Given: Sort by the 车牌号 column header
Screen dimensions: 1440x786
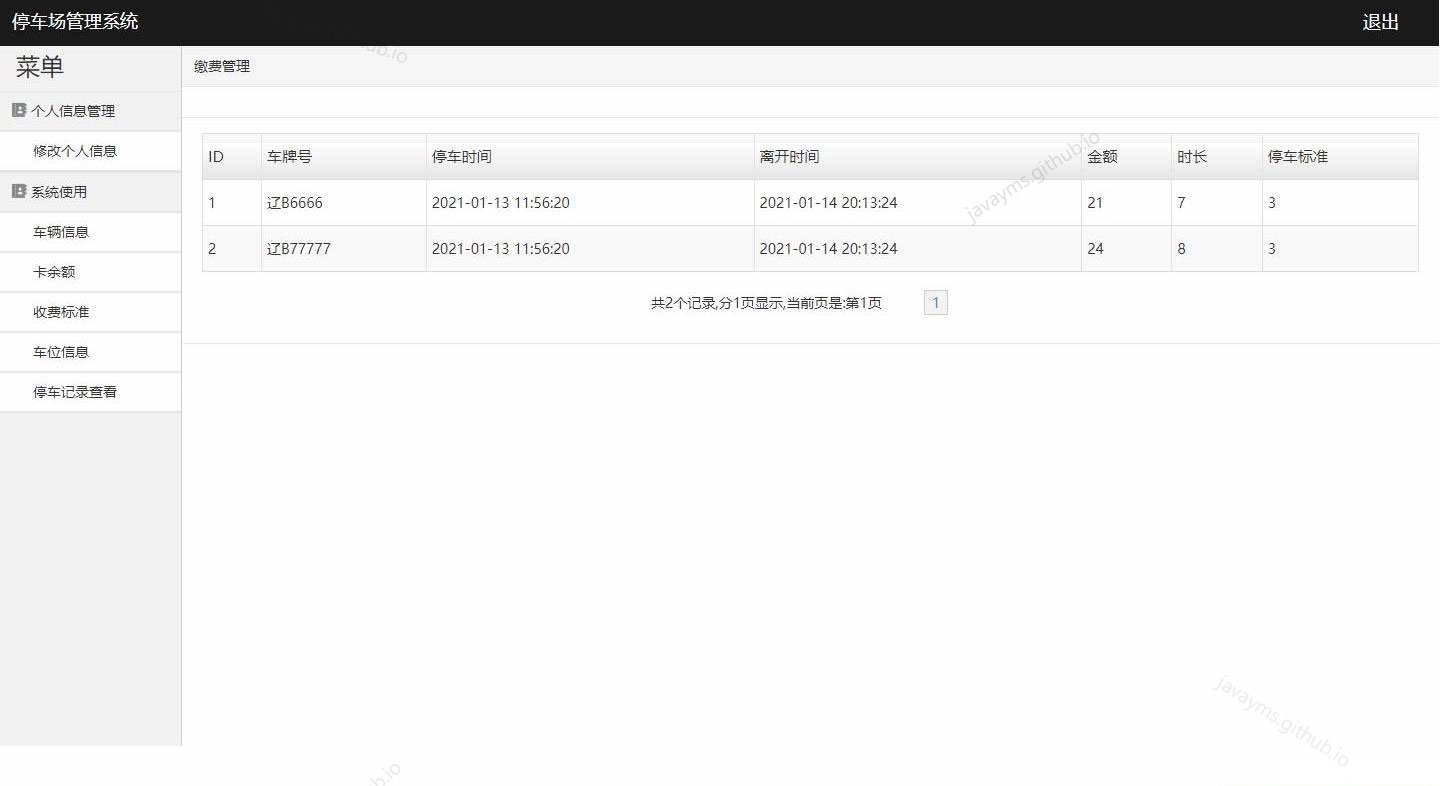Looking at the screenshot, I should coord(290,156).
